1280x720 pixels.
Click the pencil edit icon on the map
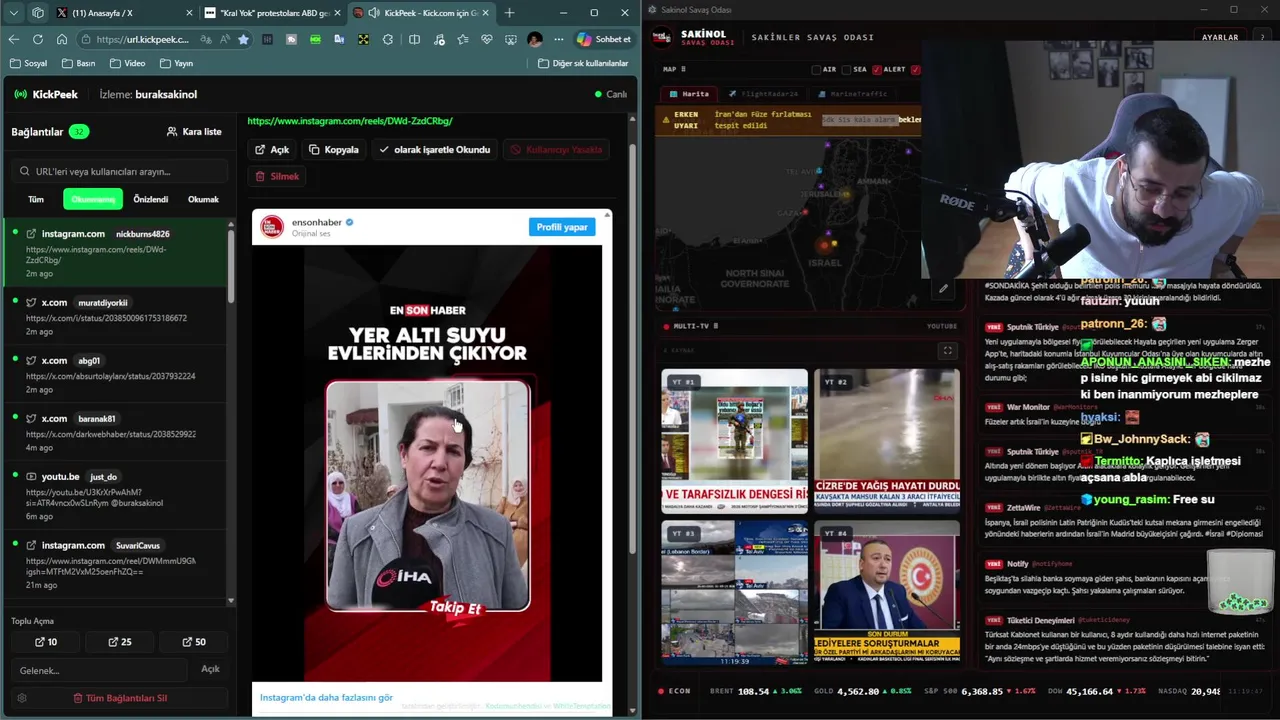(943, 289)
